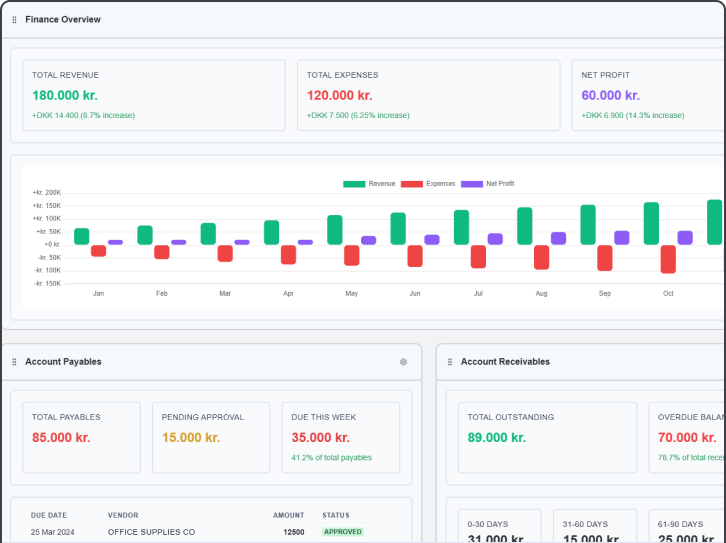Click the Account Receivables drag handle icon
The image size is (726, 543).
pyautogui.click(x=450, y=362)
